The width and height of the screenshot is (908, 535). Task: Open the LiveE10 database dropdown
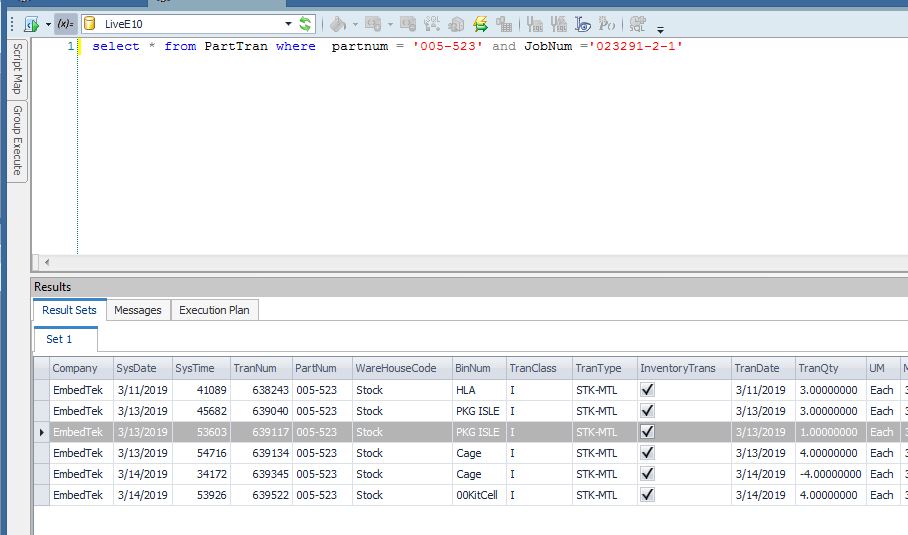[289, 23]
